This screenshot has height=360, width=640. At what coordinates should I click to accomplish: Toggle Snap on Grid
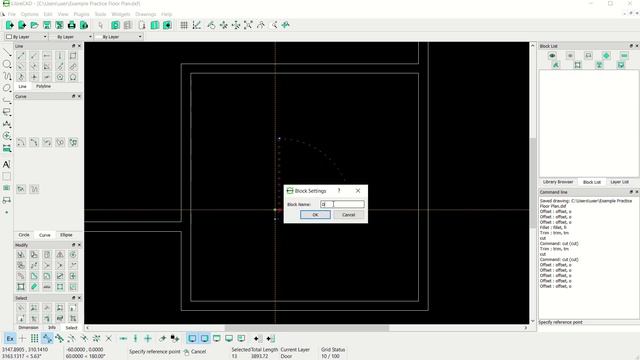pyautogui.click(x=35, y=338)
